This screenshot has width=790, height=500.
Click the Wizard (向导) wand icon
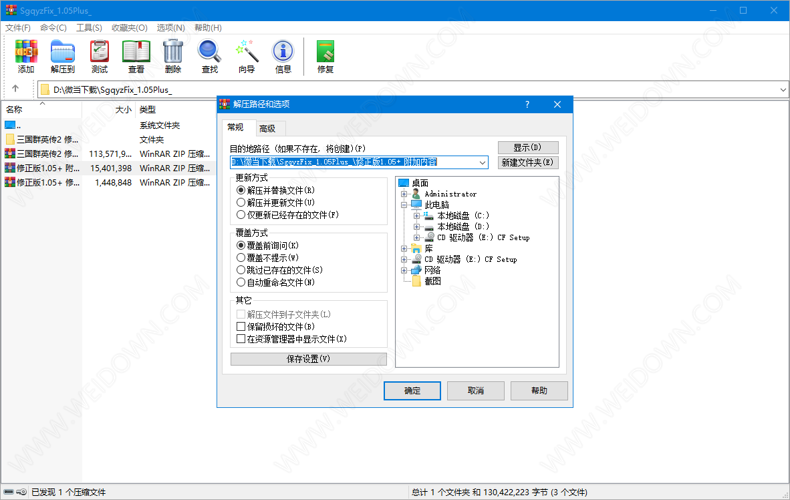pos(246,56)
